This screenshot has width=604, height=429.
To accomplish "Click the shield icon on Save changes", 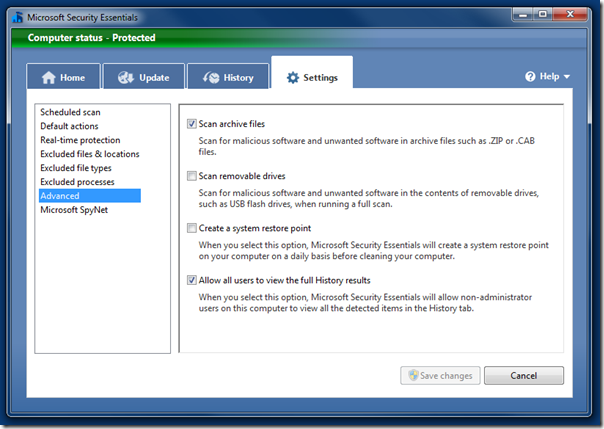I will (413, 375).
